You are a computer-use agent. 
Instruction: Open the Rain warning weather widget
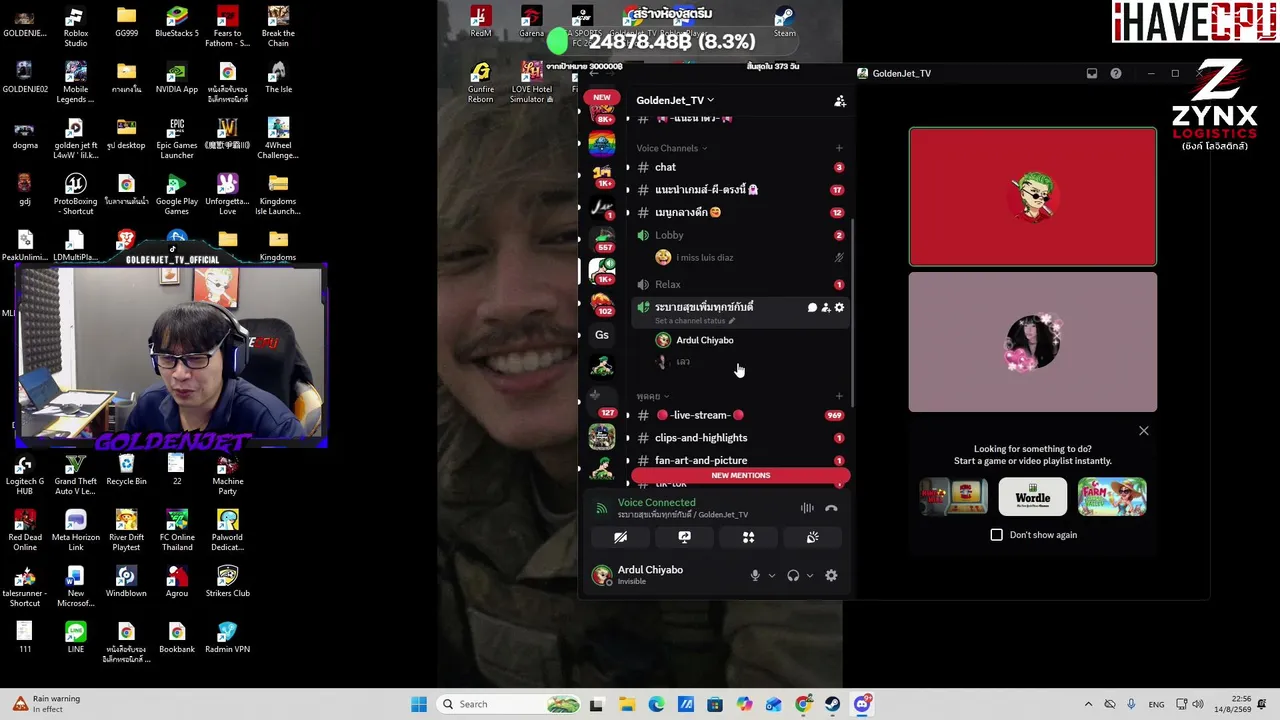(47, 704)
